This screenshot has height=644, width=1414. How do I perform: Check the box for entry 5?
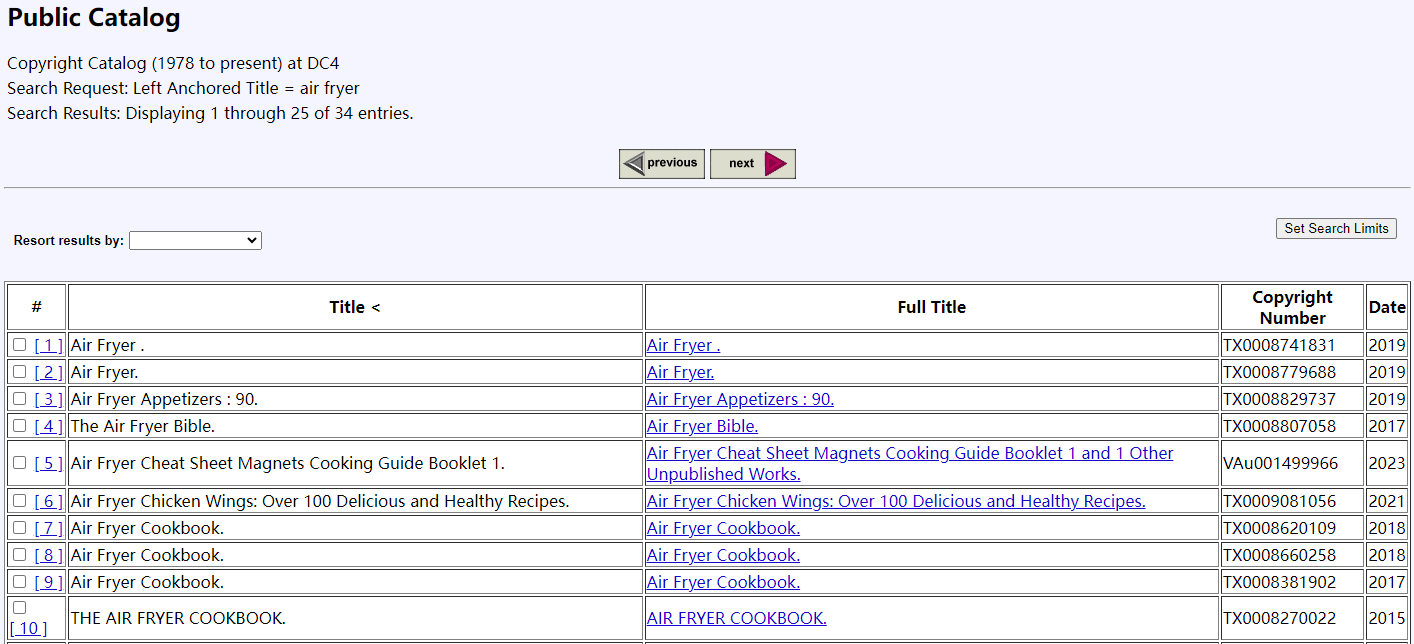pyautogui.click(x=19, y=463)
